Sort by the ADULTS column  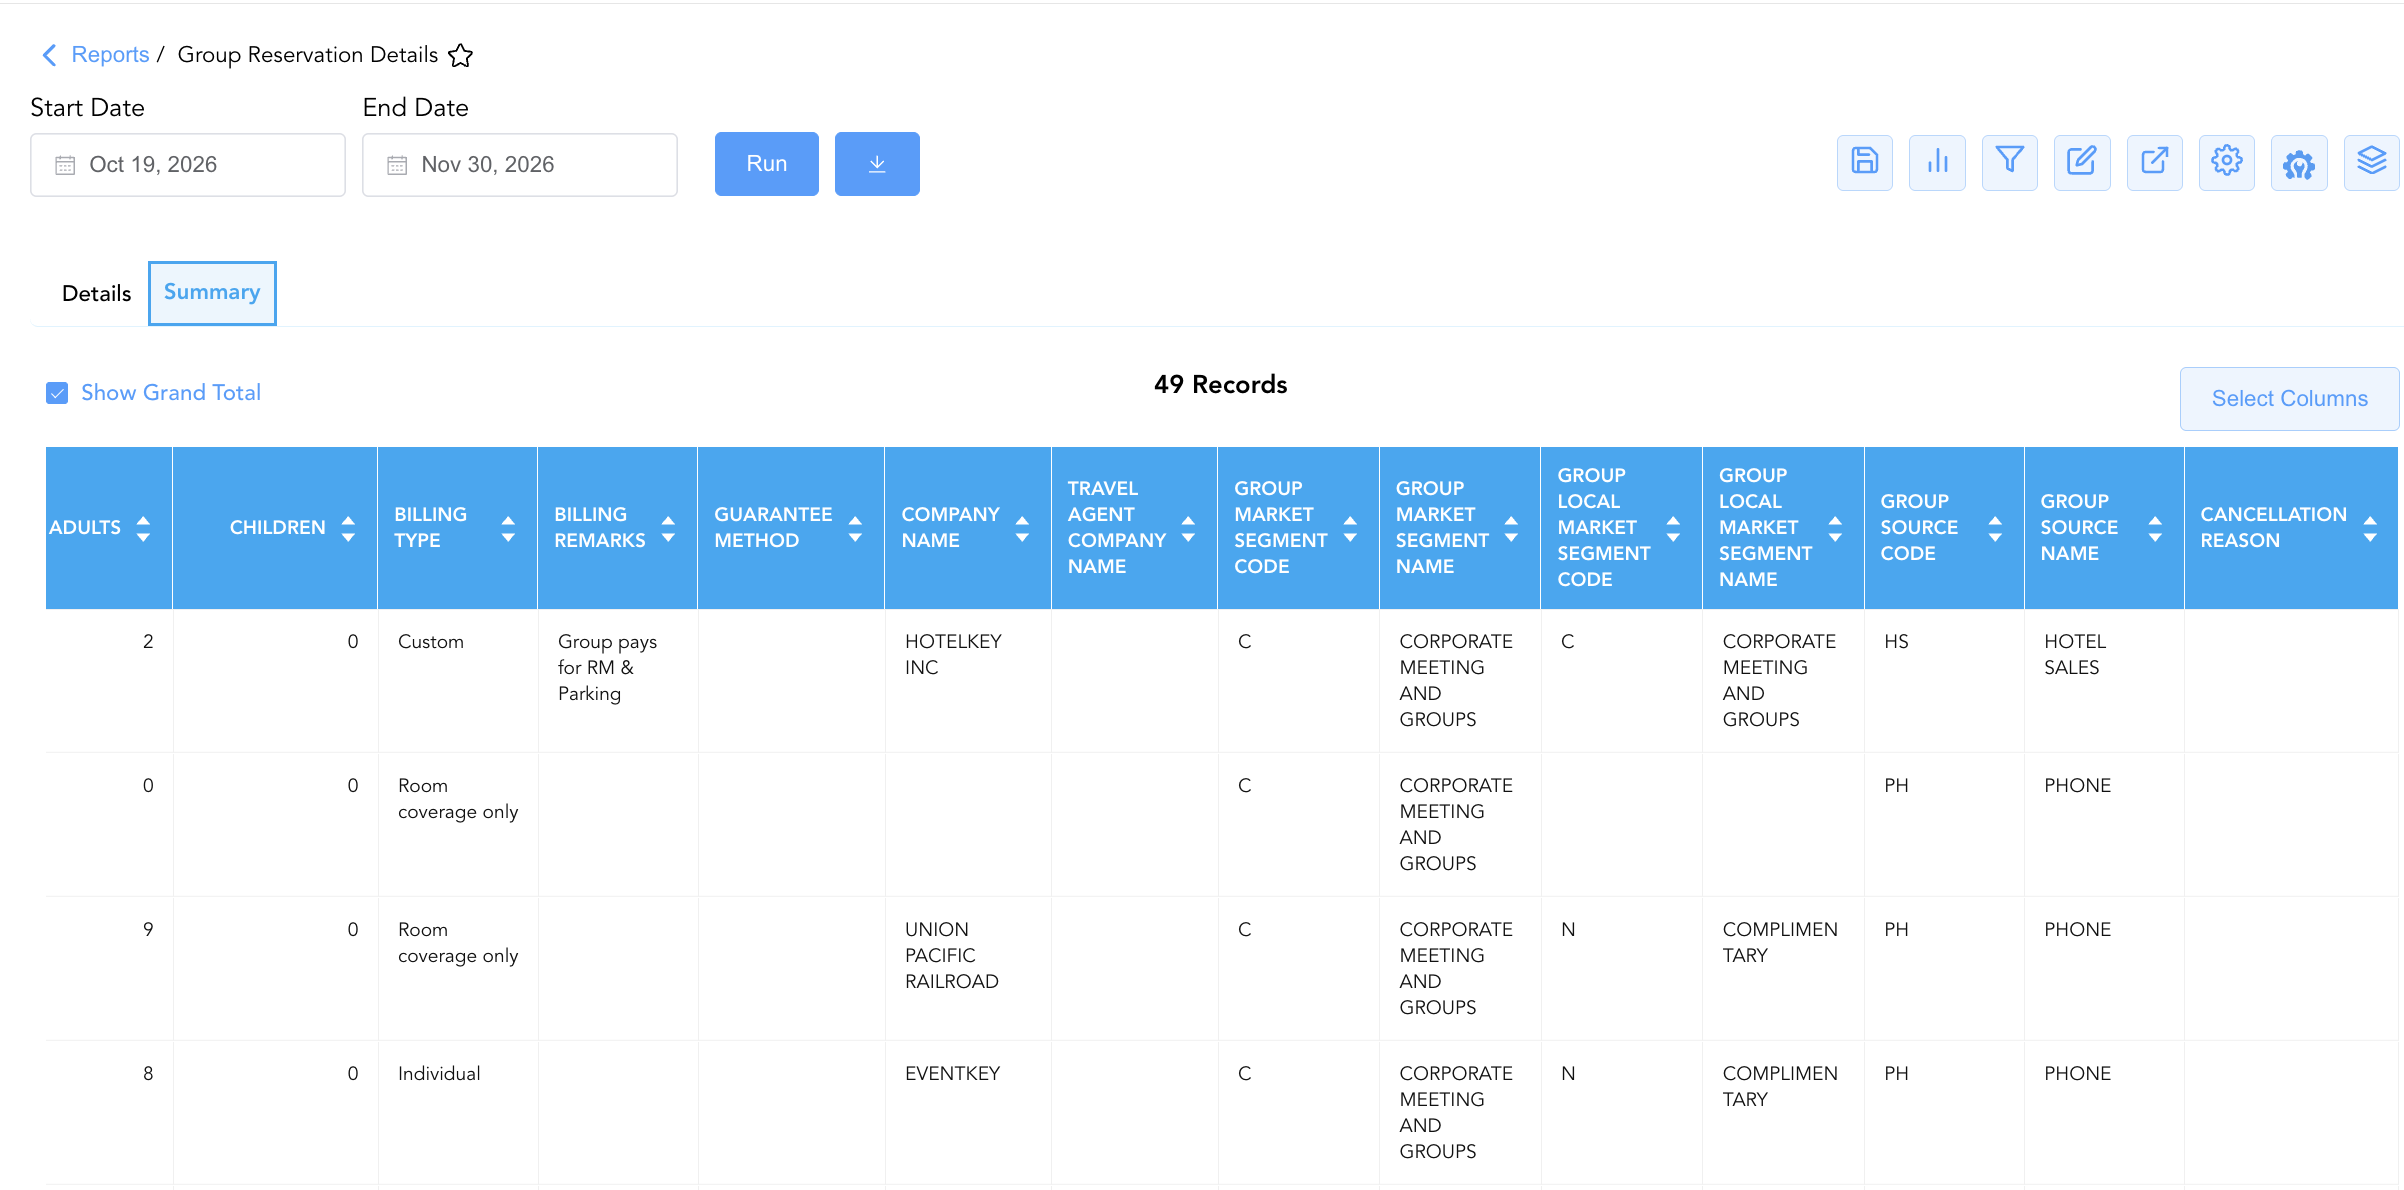pyautogui.click(x=143, y=528)
